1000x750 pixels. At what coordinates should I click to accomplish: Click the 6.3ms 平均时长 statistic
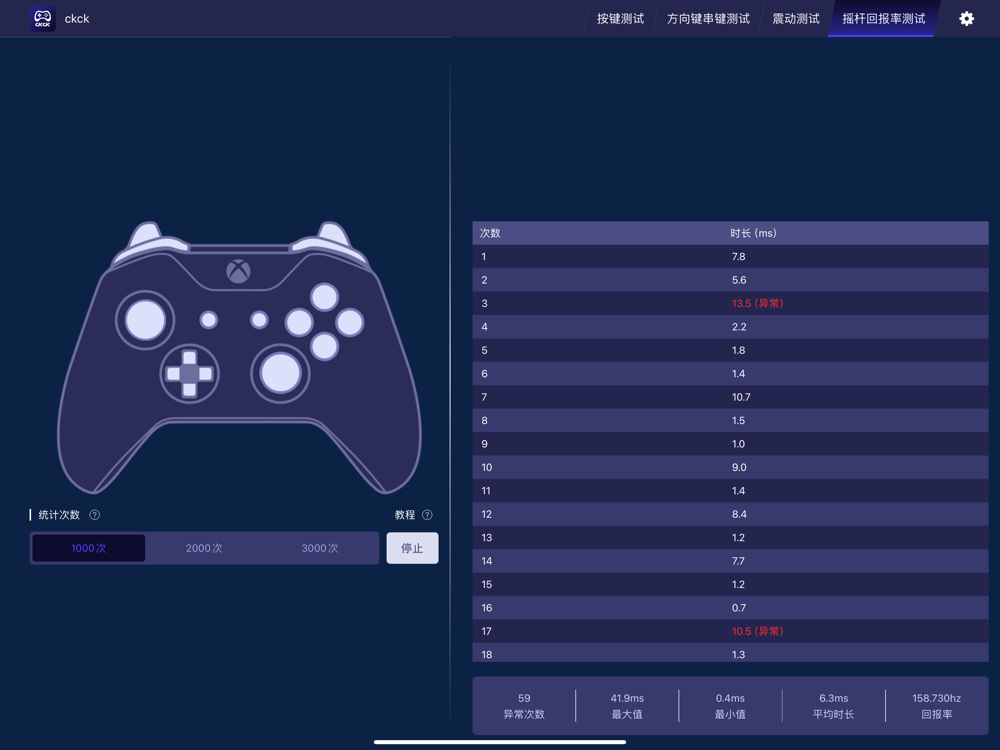(834, 706)
